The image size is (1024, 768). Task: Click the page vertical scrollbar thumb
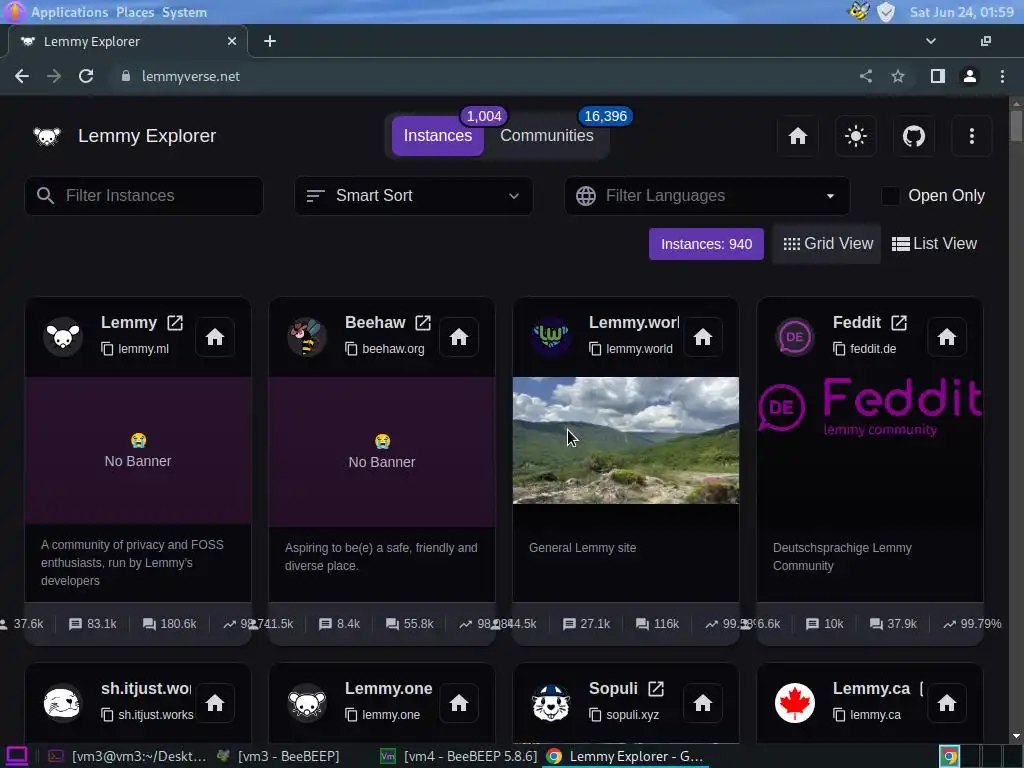click(1016, 125)
